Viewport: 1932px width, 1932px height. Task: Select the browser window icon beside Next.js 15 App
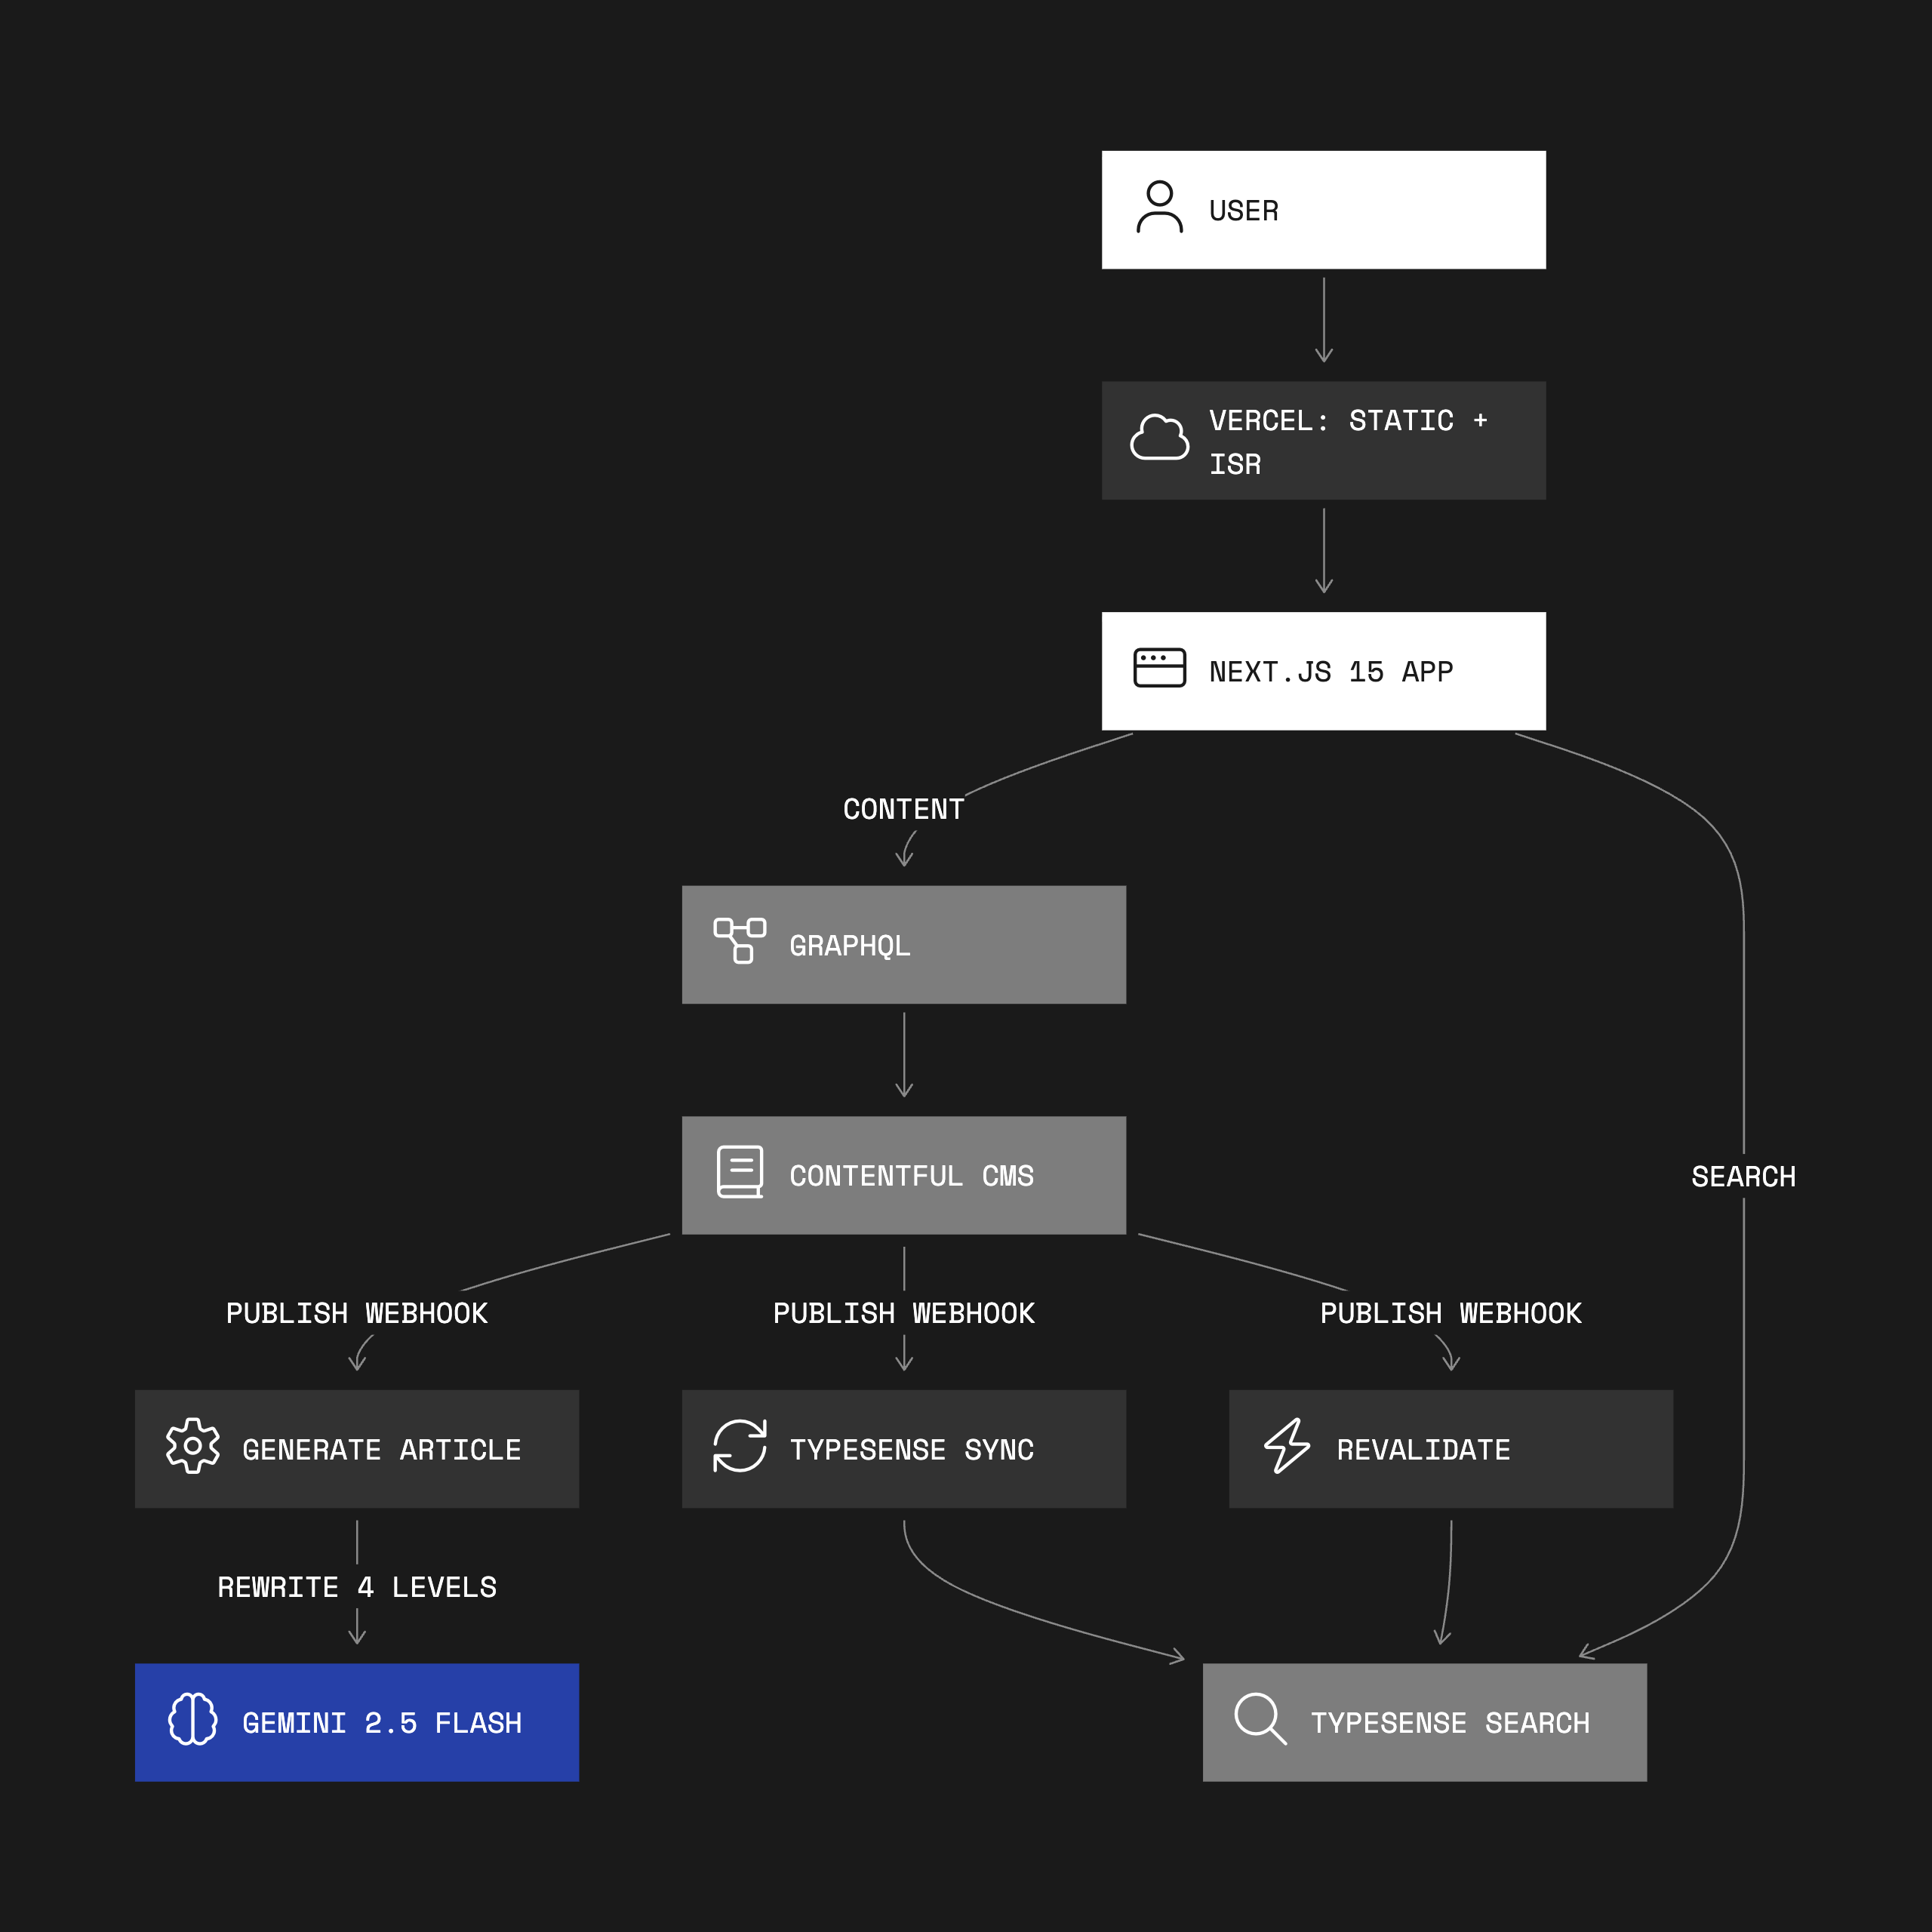click(x=1159, y=668)
